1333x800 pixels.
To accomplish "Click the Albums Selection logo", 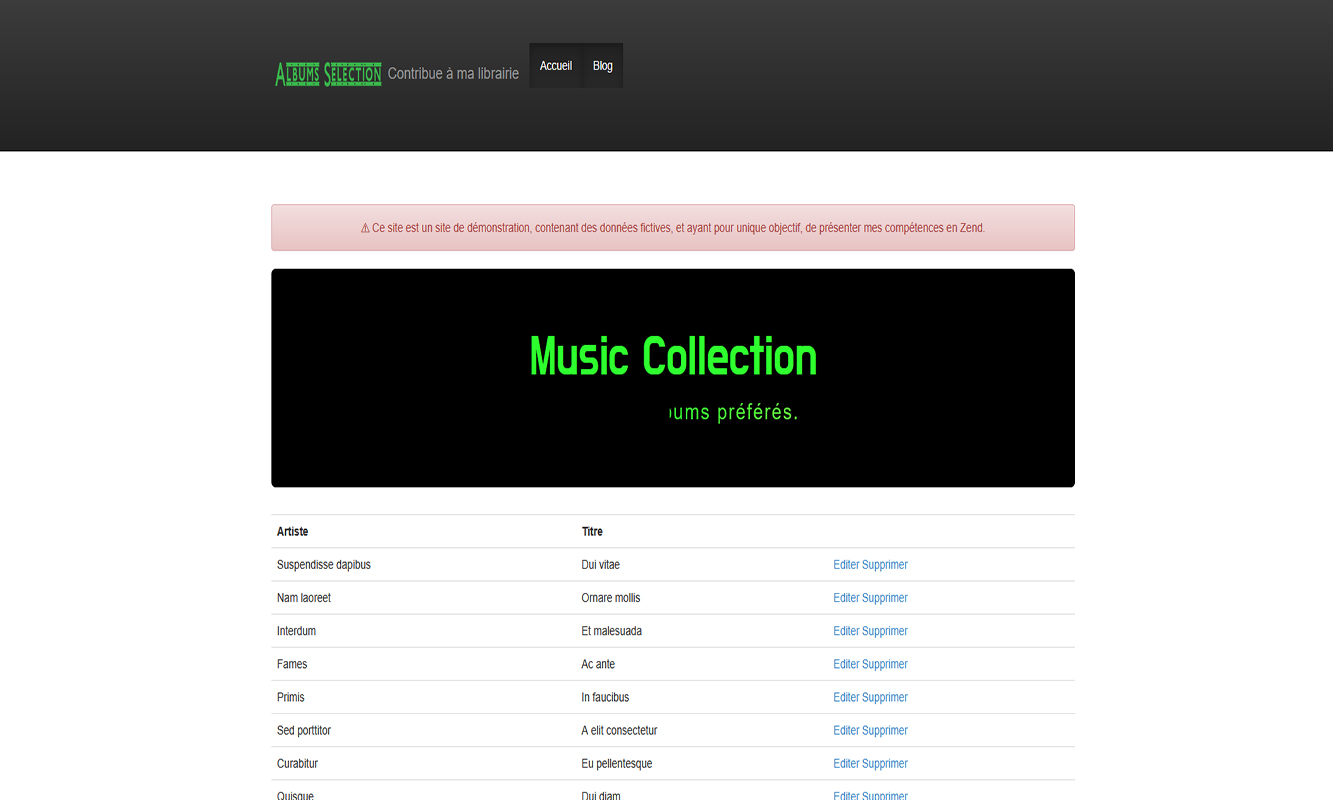I will pyautogui.click(x=328, y=74).
